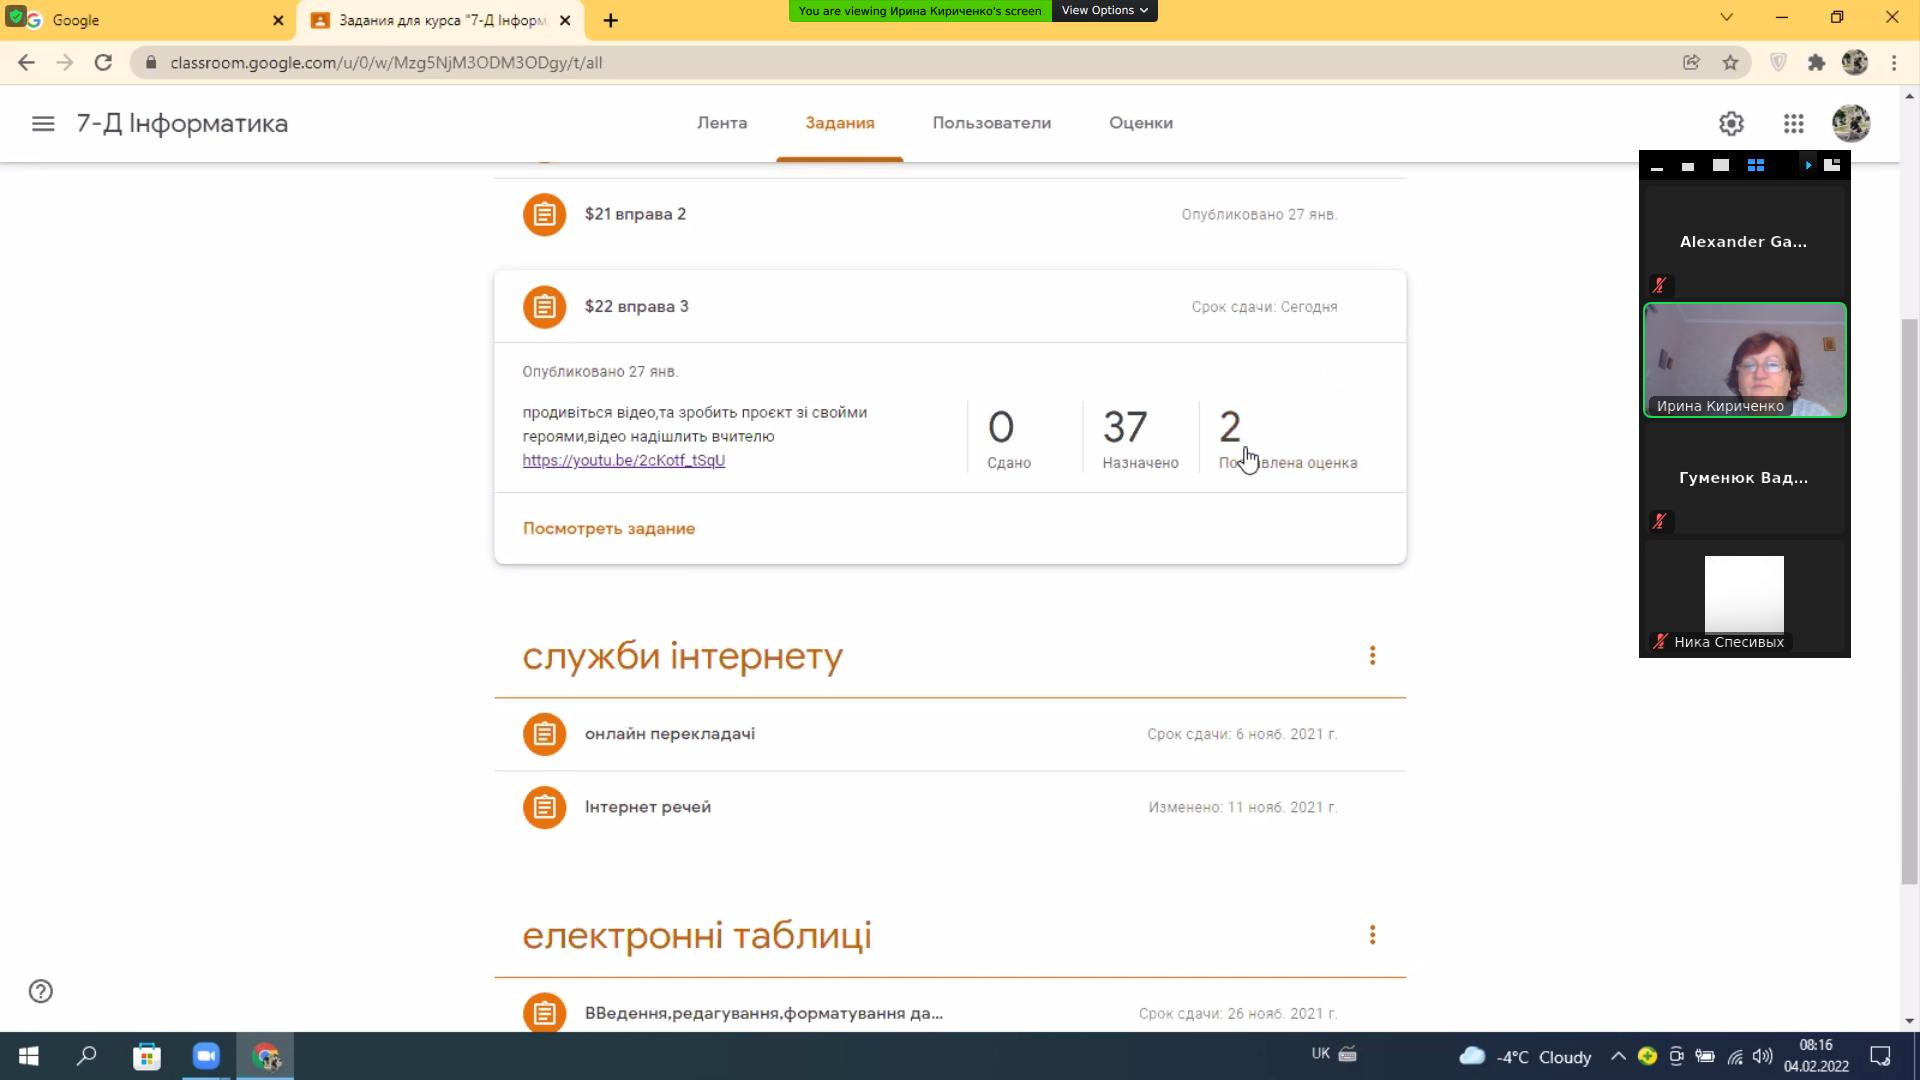Expand the View Options dropdown
The height and width of the screenshot is (1080, 1920).
[x=1104, y=10]
